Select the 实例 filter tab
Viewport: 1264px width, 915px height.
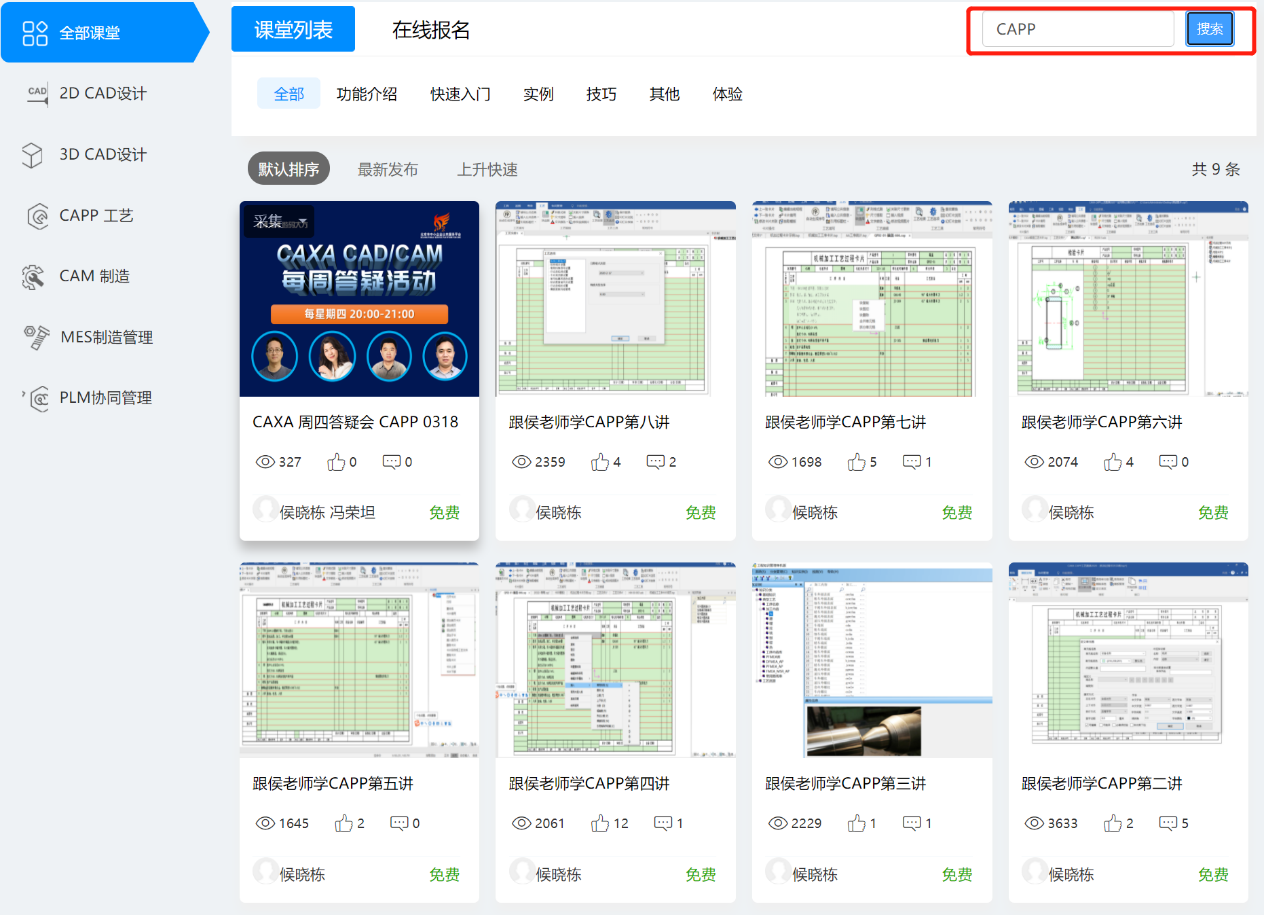pyautogui.click(x=538, y=94)
